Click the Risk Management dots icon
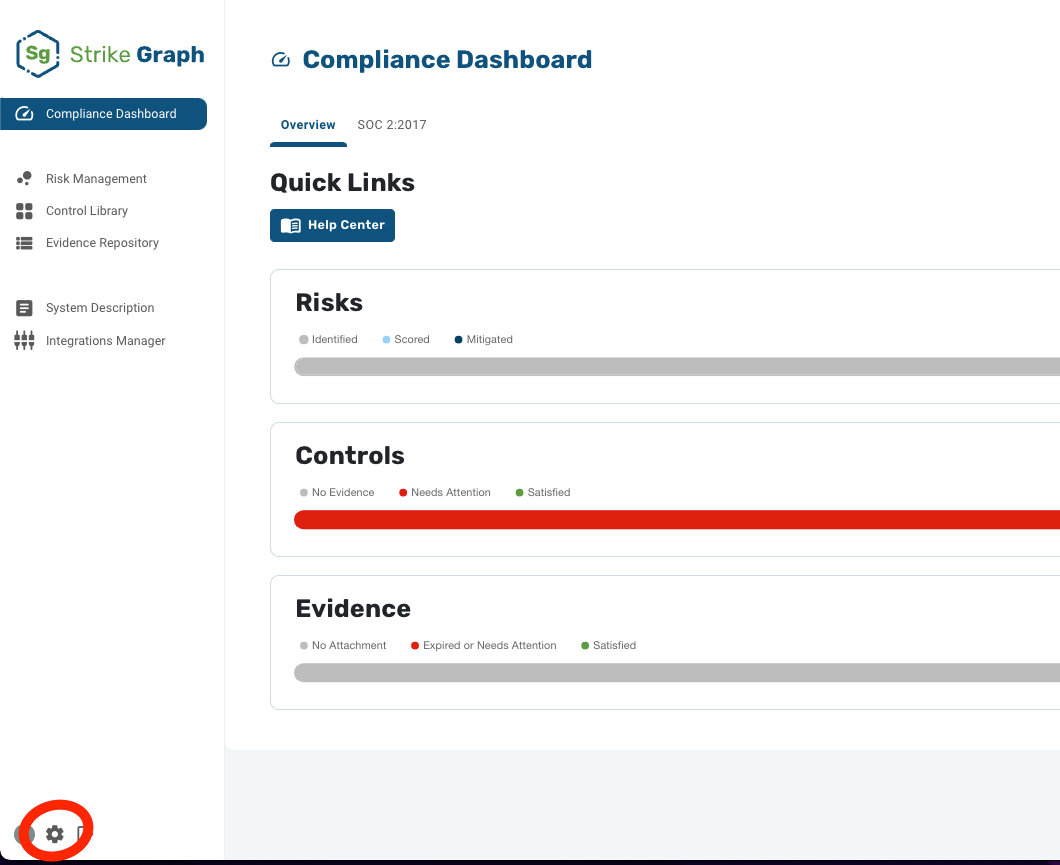This screenshot has height=865, width=1060. coord(24,178)
